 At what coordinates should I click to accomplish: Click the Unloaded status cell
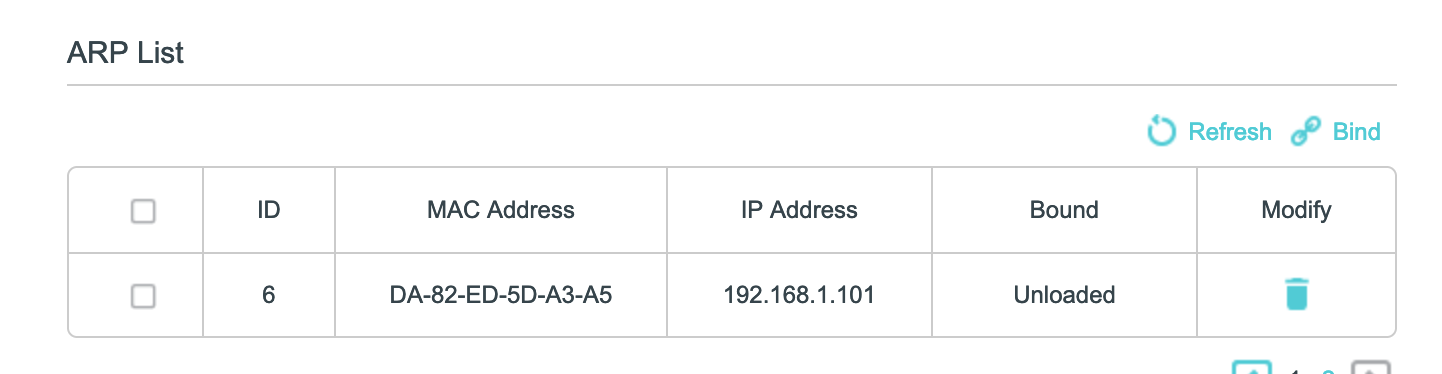click(x=1064, y=295)
